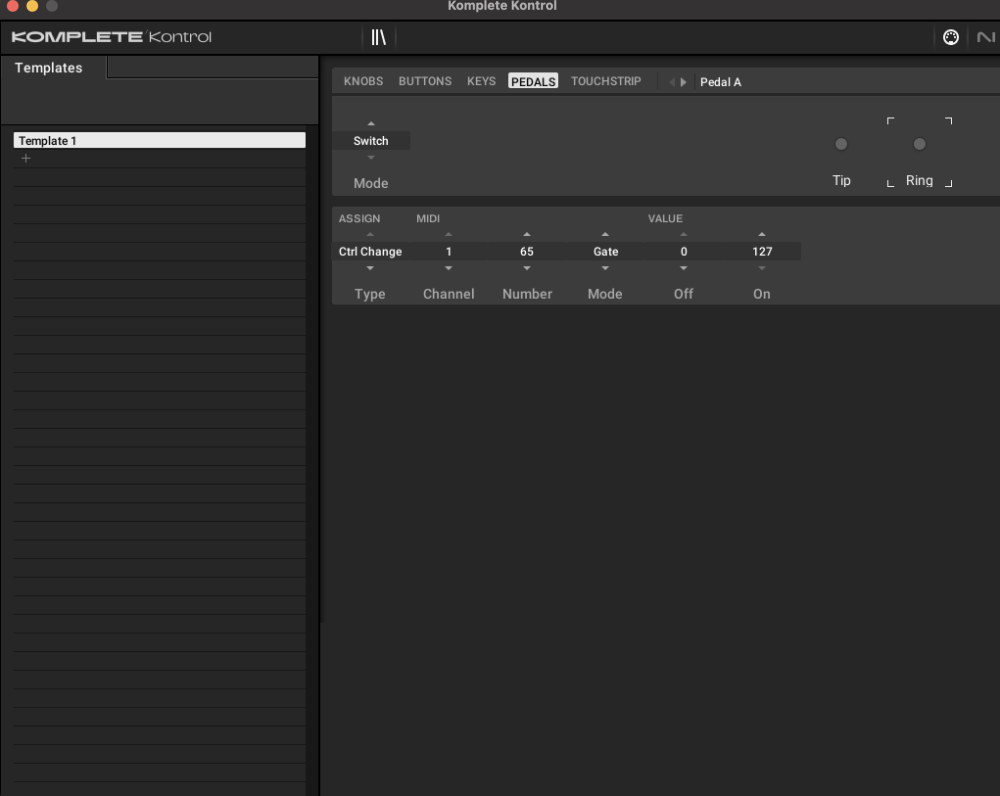Switch to the BUTTONS tab
The width and height of the screenshot is (1000, 796).
(x=425, y=81)
